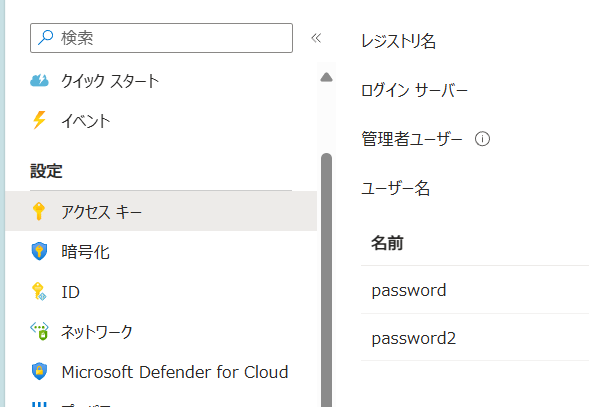Click the yellow アクセス キー key icon
Screen dimensions: 589x407
pyautogui.click(x=39, y=211)
